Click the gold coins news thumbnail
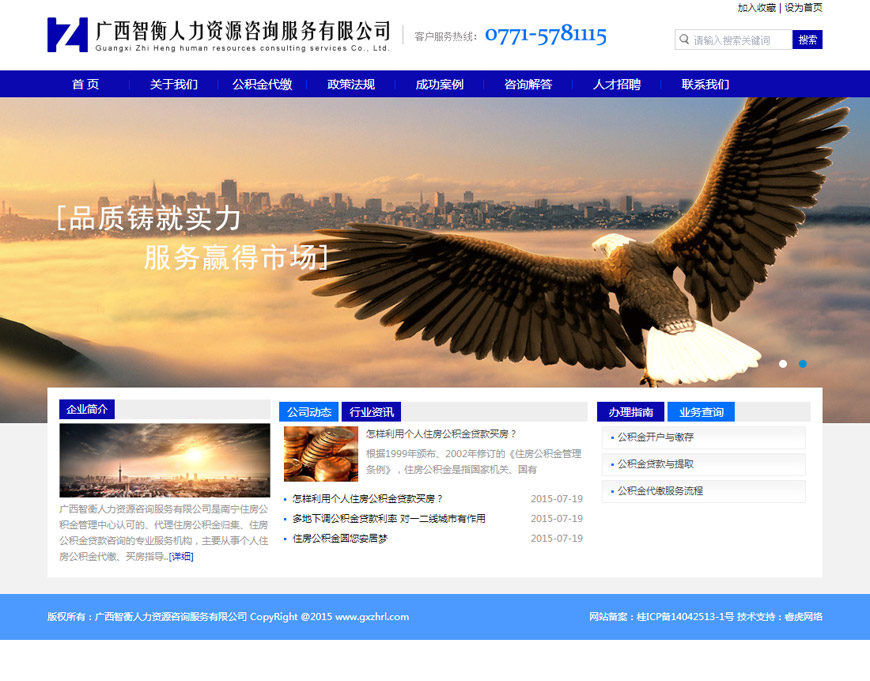The image size is (870, 681). pos(321,454)
